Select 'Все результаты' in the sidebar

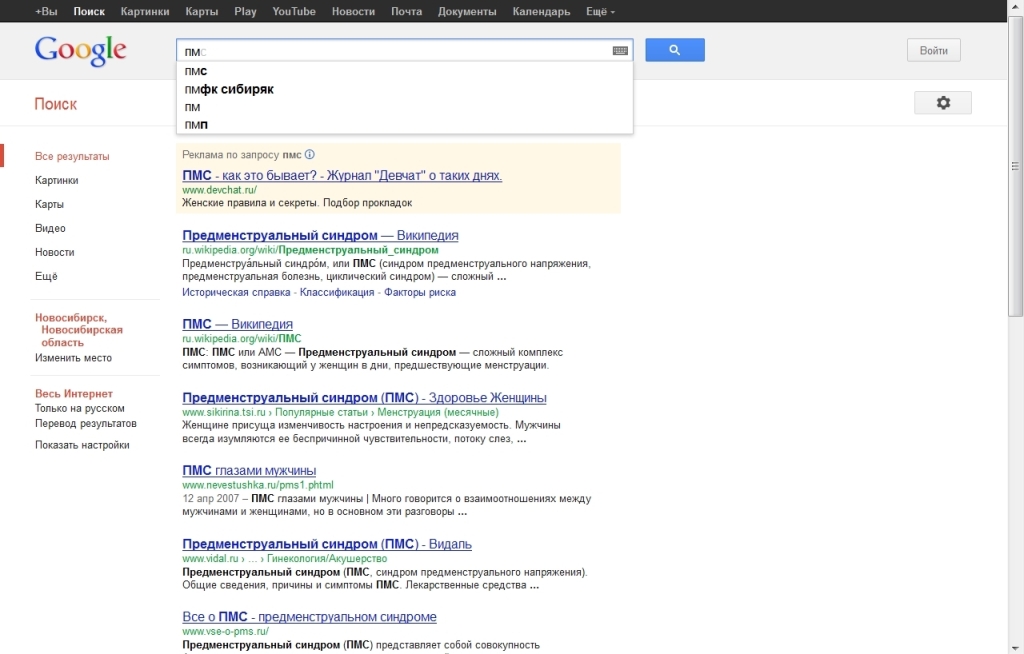point(72,156)
